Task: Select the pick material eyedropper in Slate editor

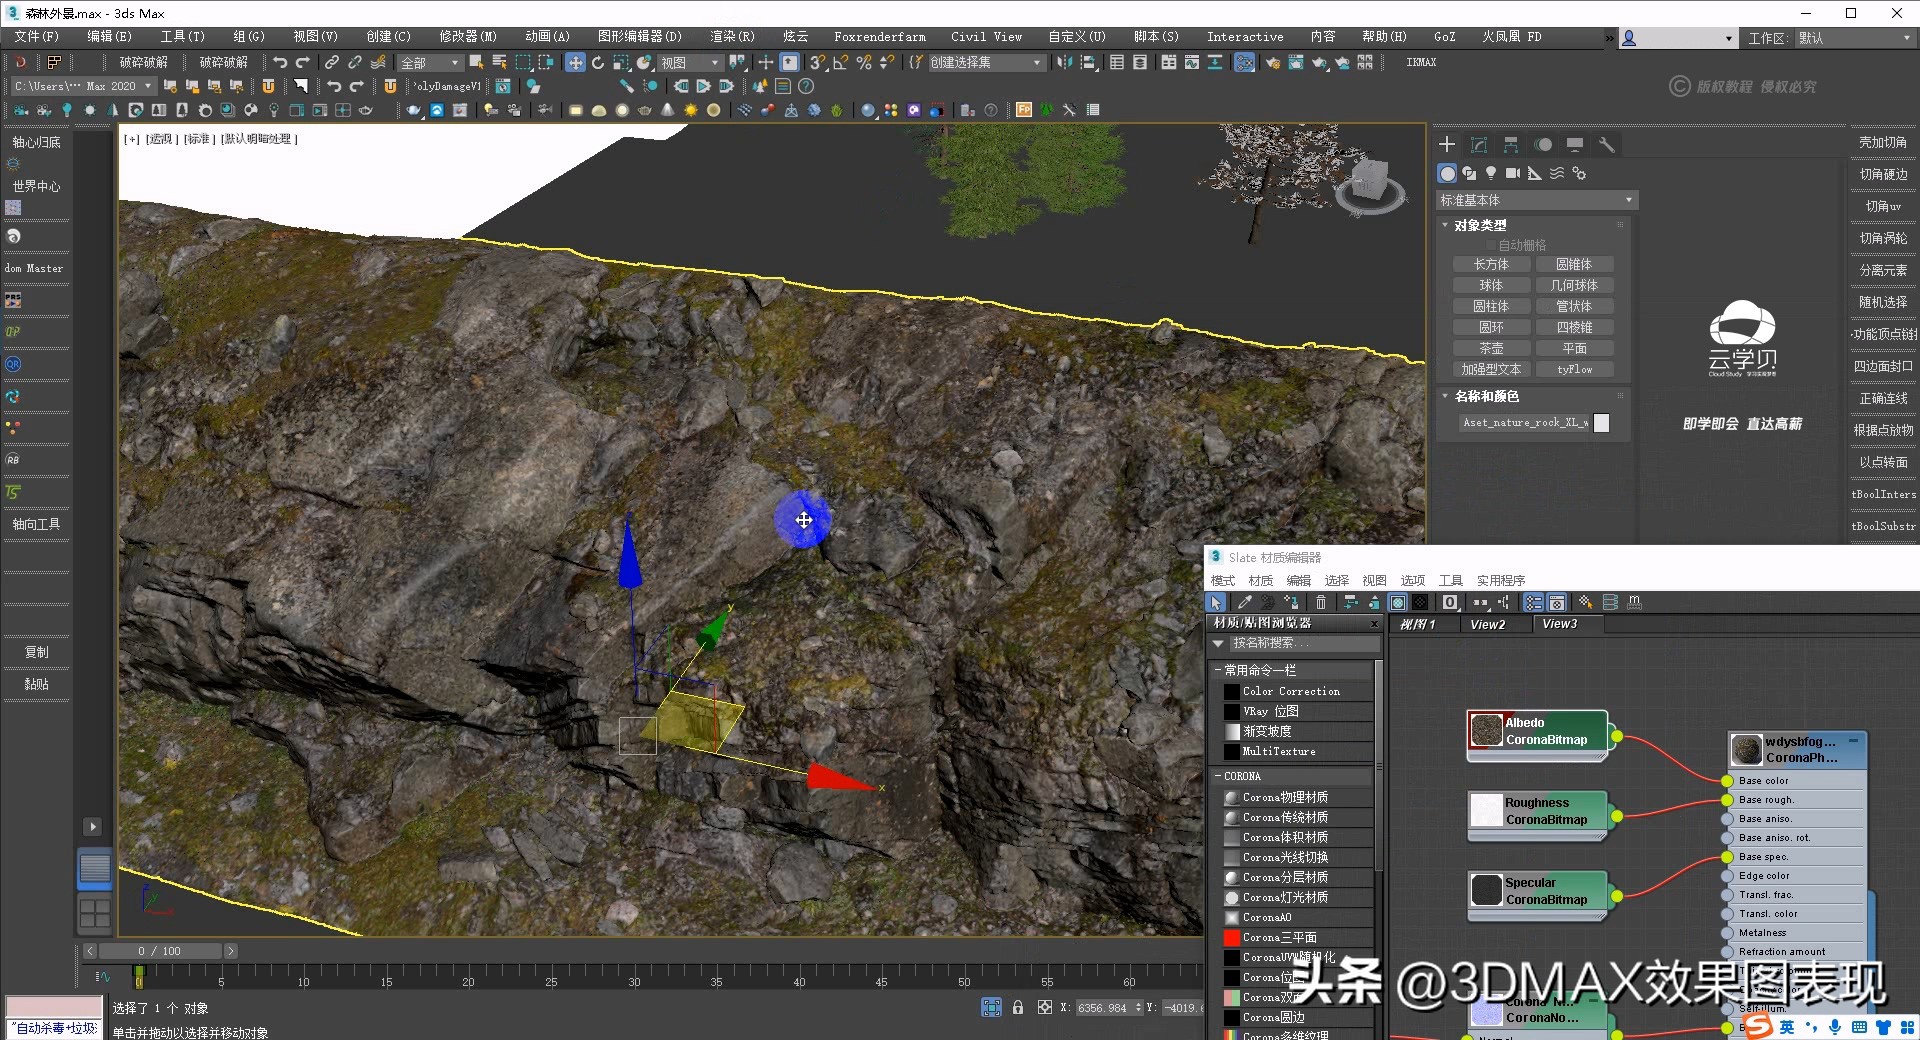Action: click(x=1245, y=602)
